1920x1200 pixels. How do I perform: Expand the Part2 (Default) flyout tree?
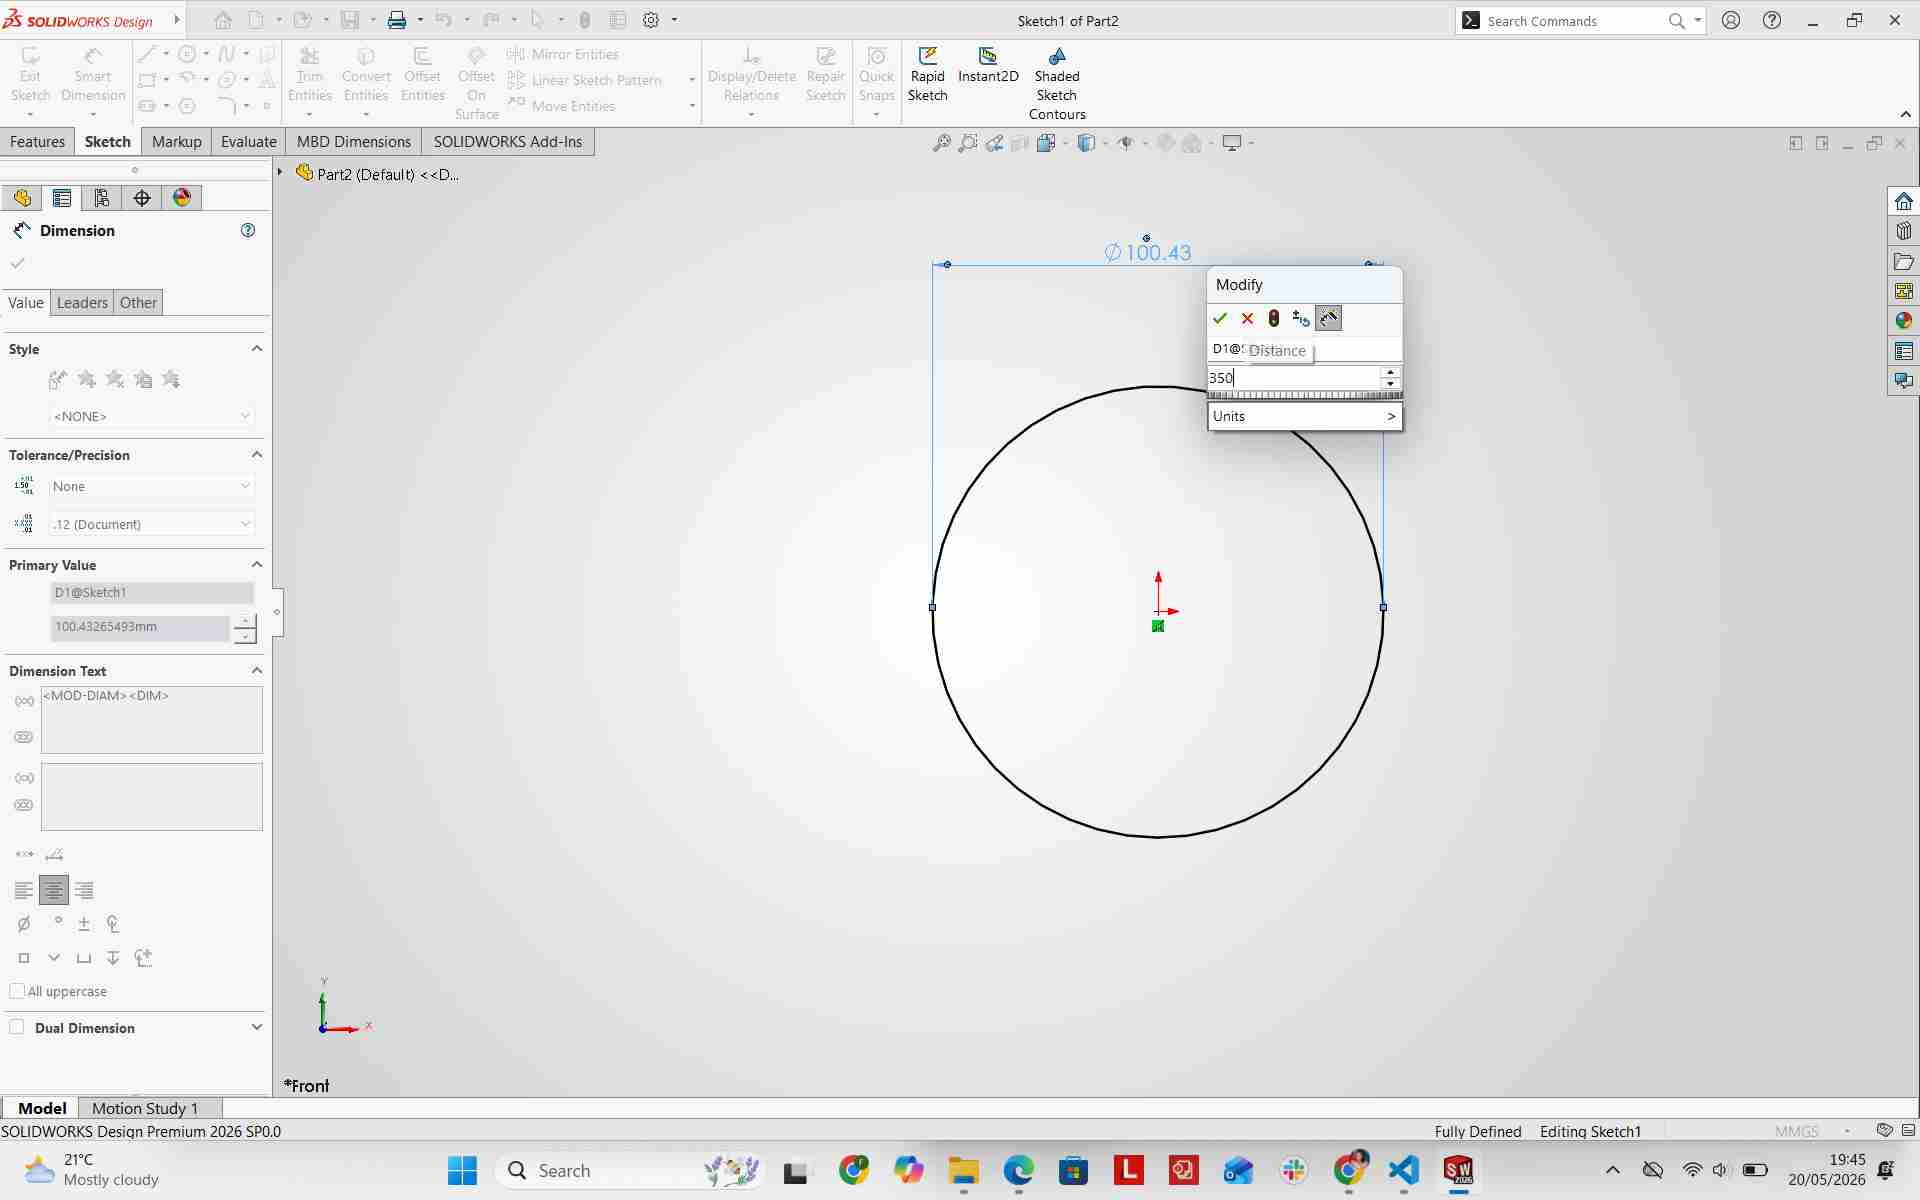coord(281,173)
